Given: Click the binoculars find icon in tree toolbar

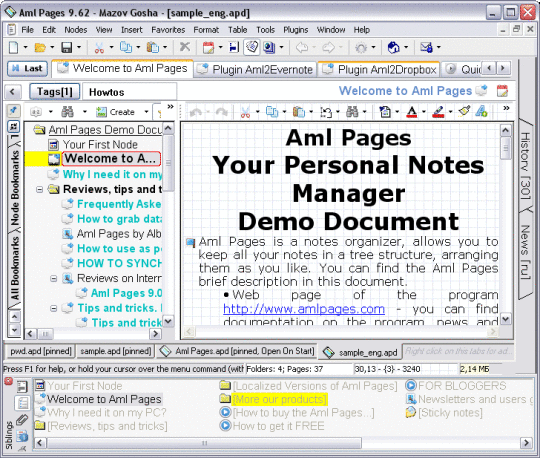Looking at the screenshot, I should (x=68, y=112).
